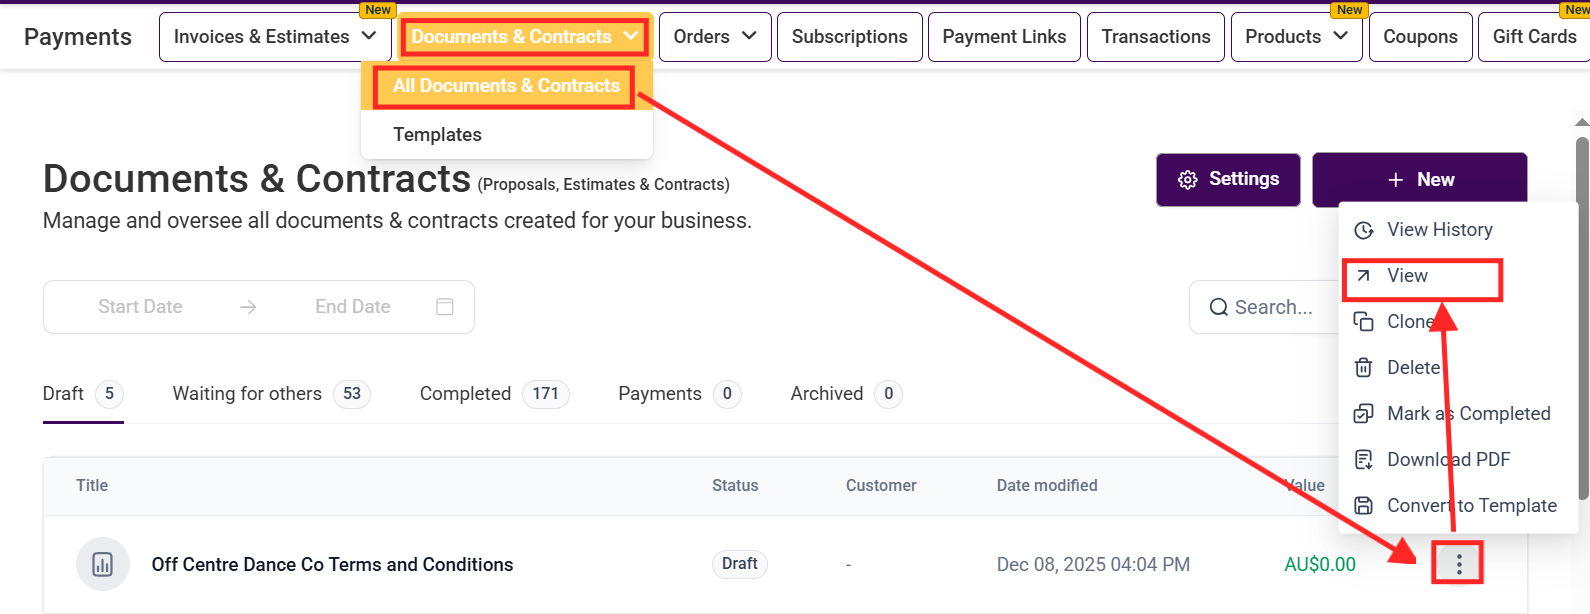Click the document chart icon beside title
The image size is (1590, 614).
point(102,564)
